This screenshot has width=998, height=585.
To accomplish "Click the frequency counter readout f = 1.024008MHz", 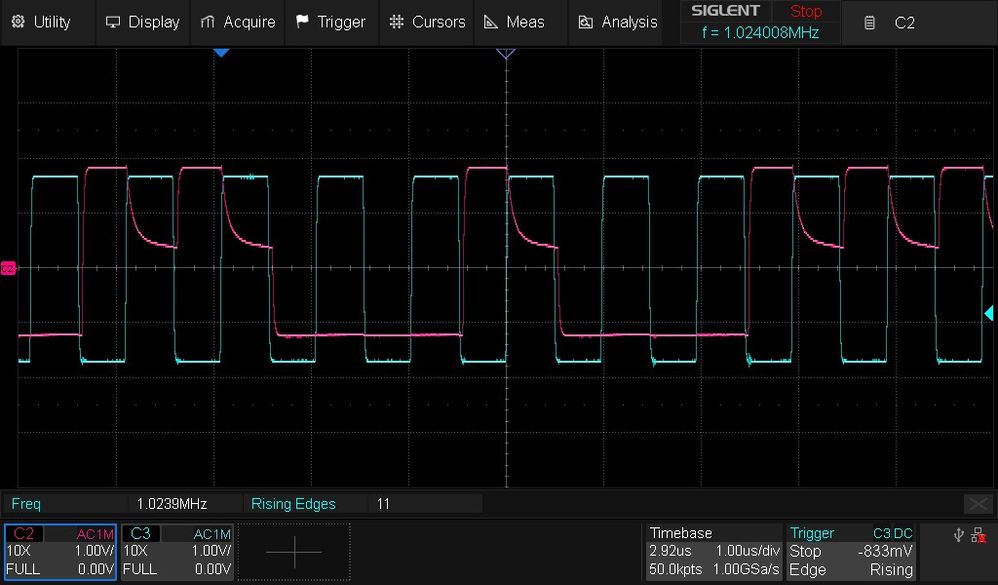I will [760, 33].
